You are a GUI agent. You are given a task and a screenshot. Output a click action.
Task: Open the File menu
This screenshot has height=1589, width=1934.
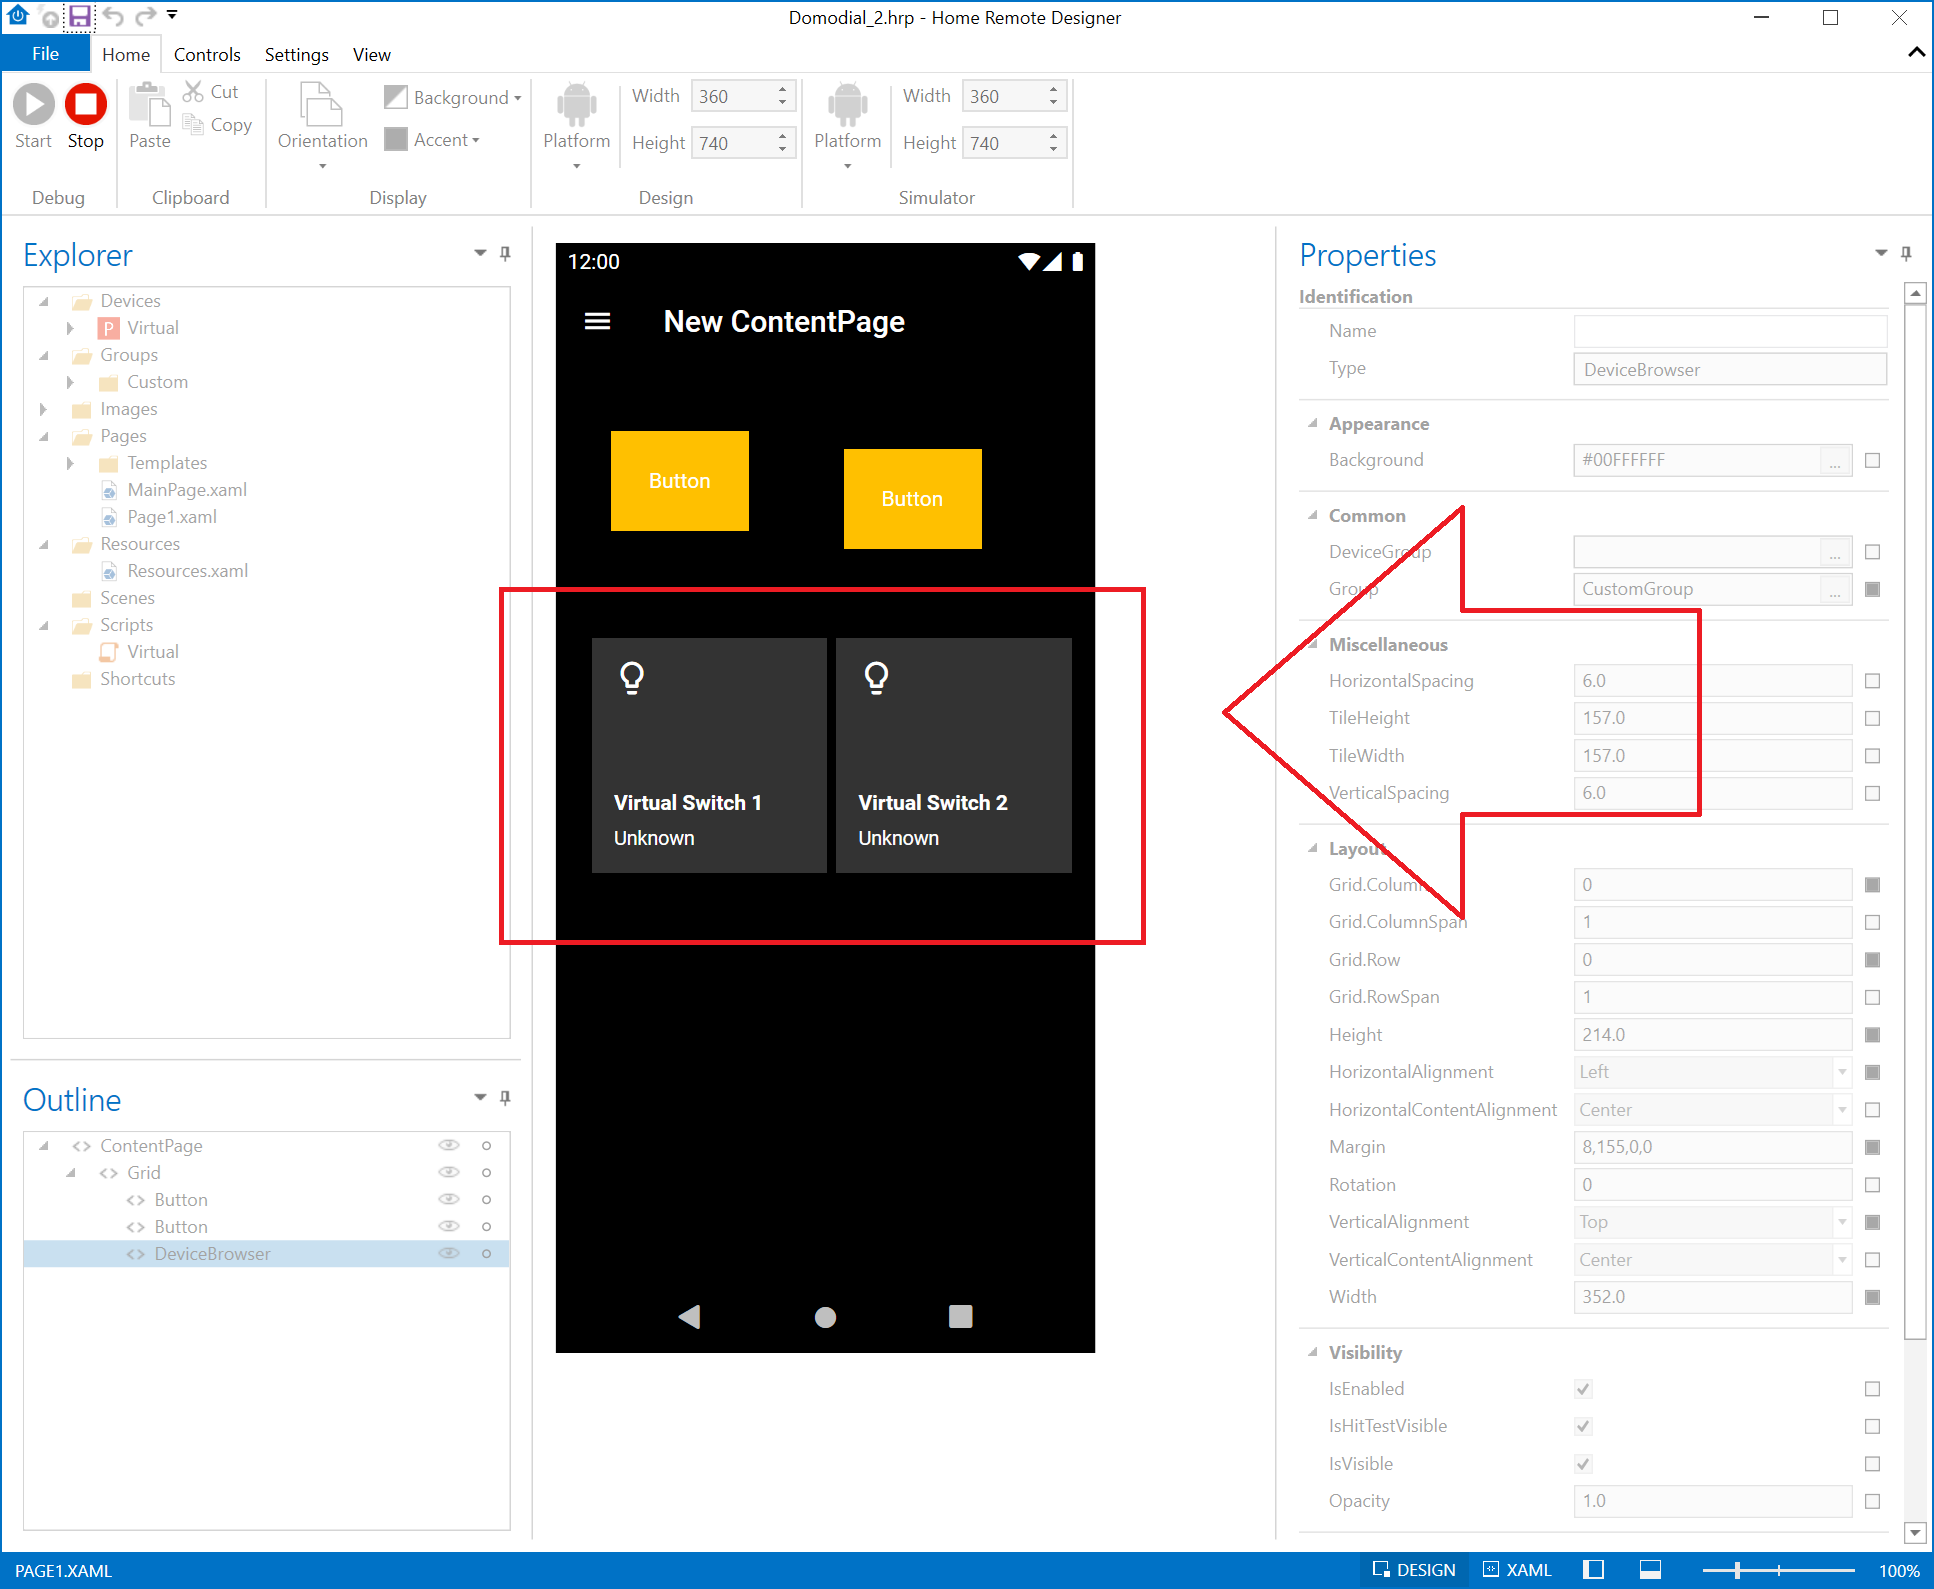tap(45, 54)
